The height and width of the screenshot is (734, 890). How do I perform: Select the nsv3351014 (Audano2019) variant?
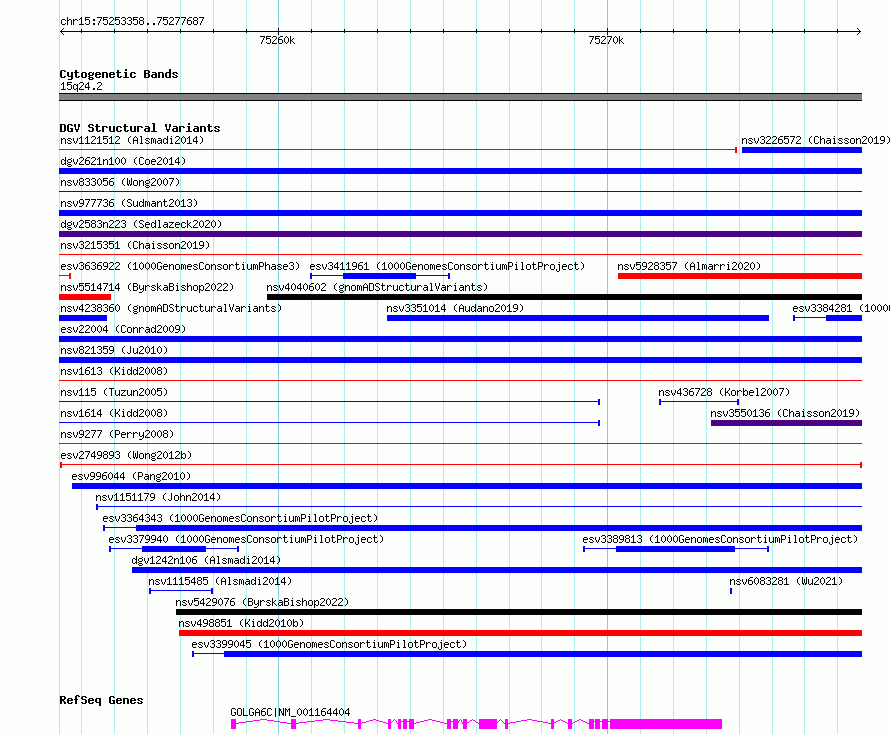578,318
